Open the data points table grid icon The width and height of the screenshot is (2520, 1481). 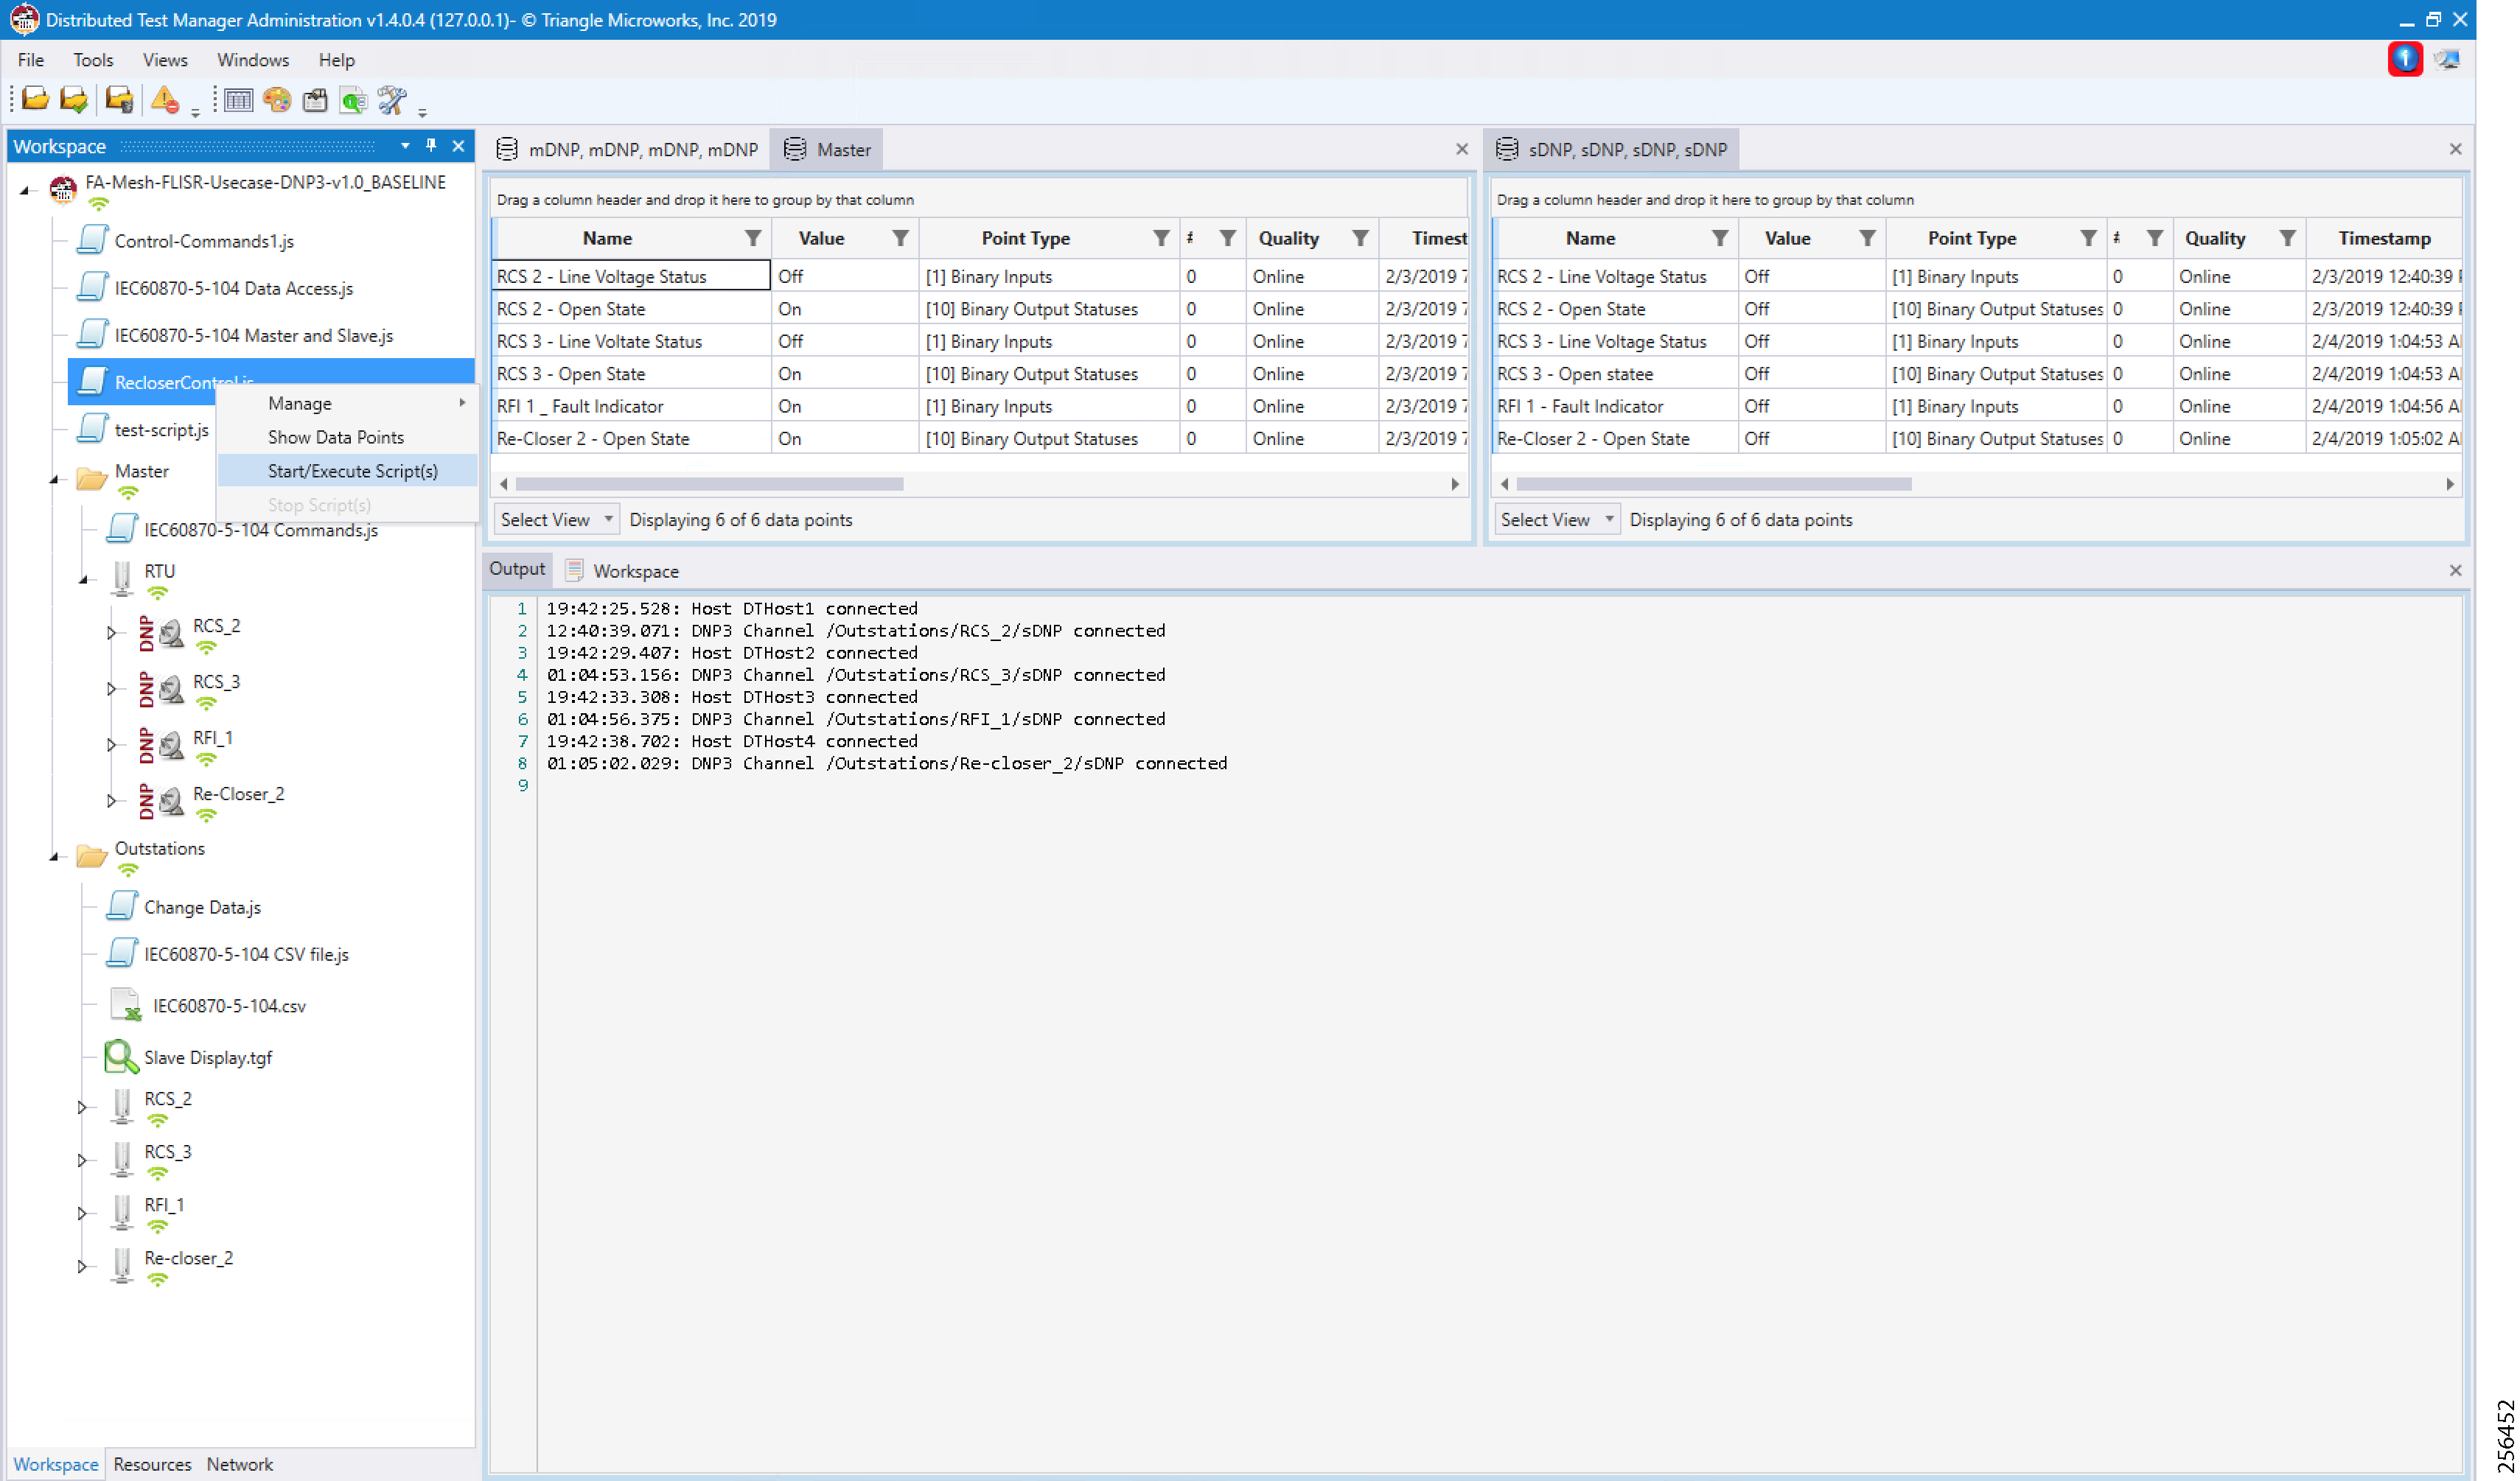pos(238,99)
